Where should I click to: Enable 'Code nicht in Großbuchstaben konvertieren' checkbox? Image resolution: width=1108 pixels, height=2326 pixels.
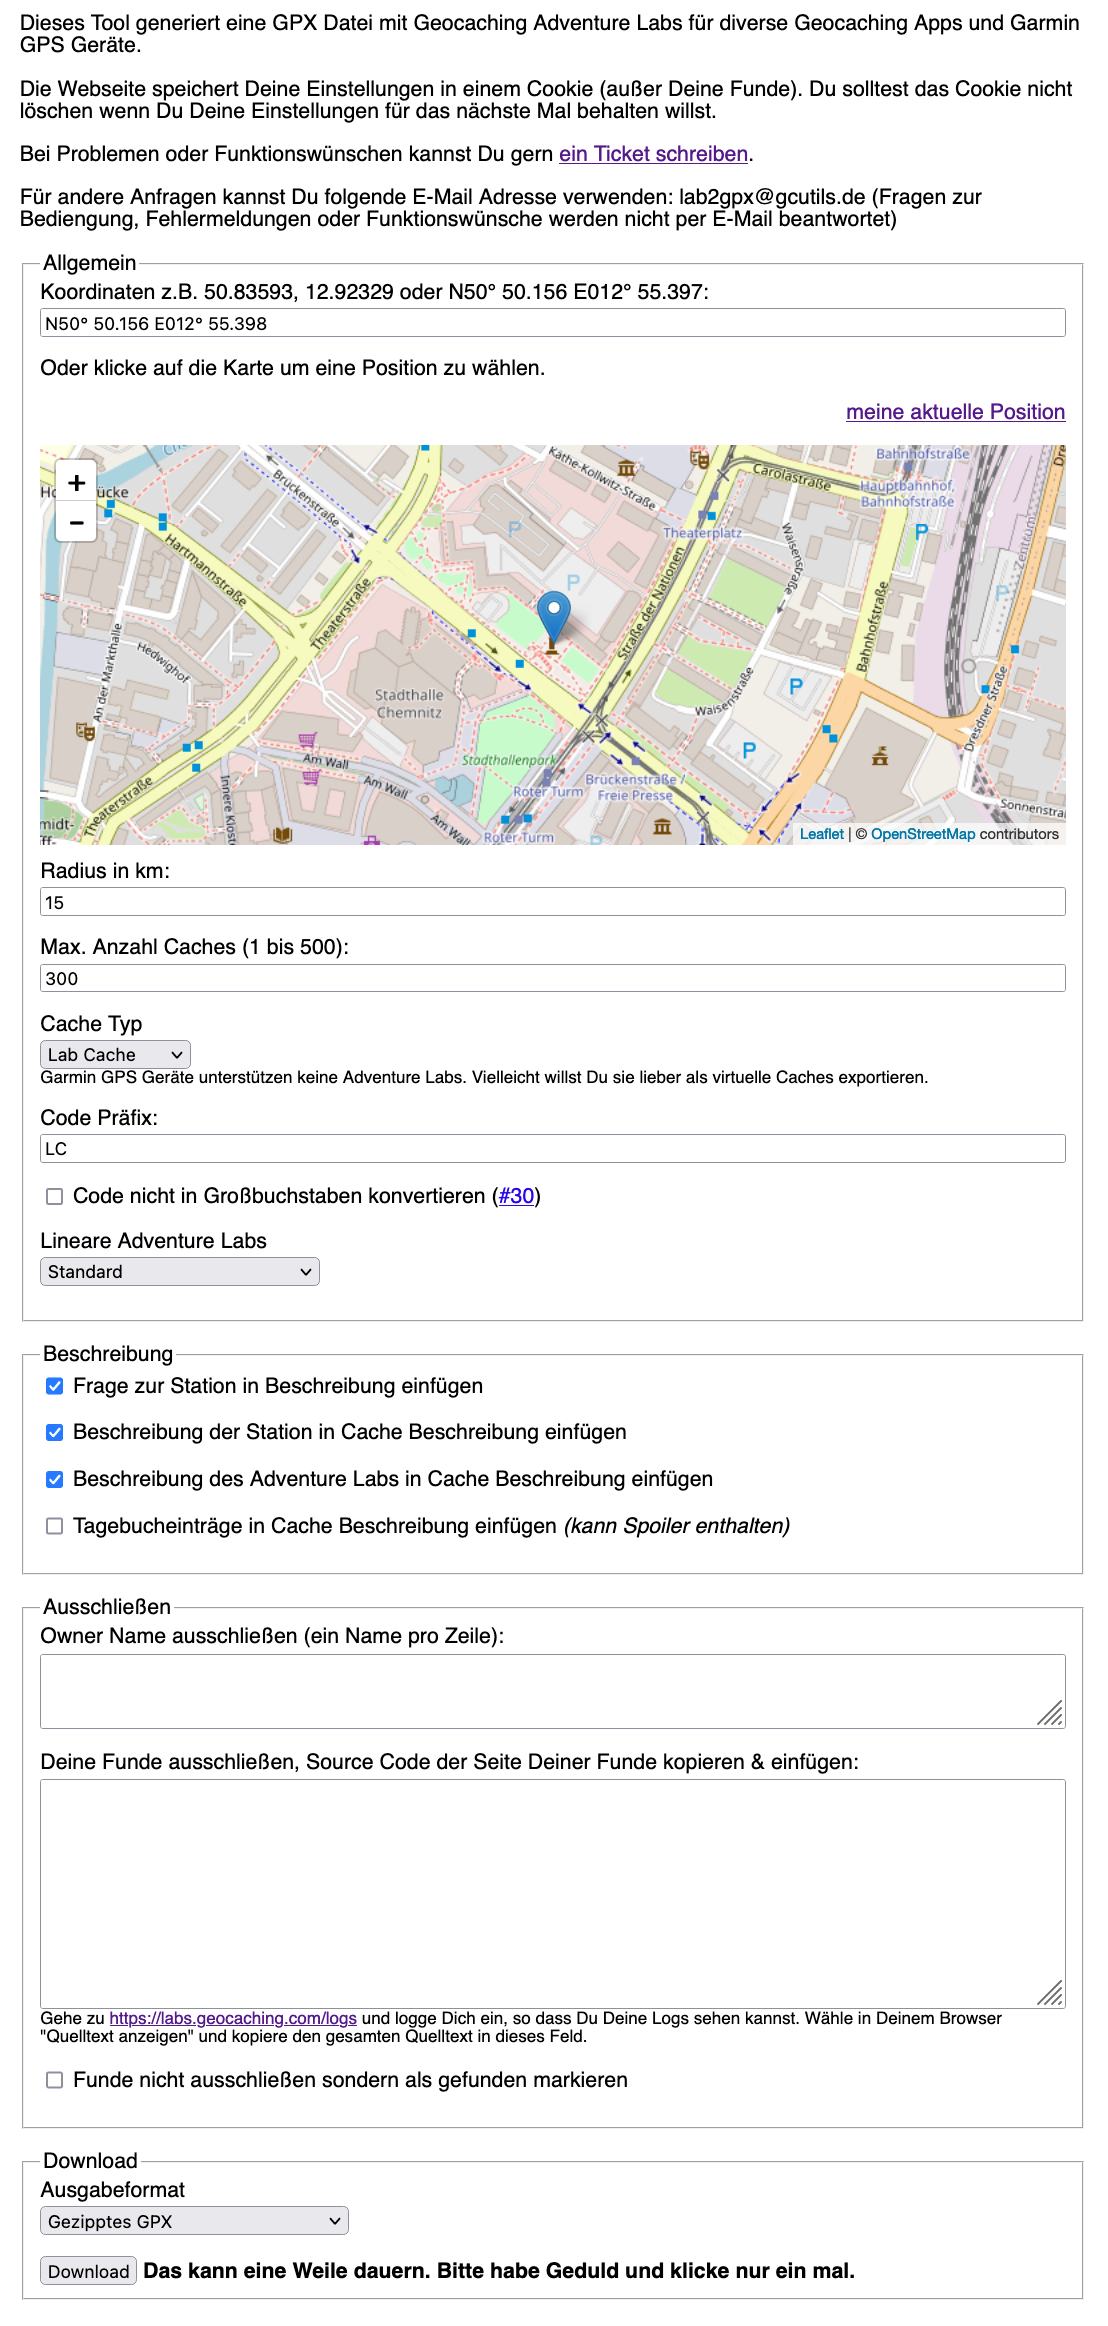(x=55, y=1196)
